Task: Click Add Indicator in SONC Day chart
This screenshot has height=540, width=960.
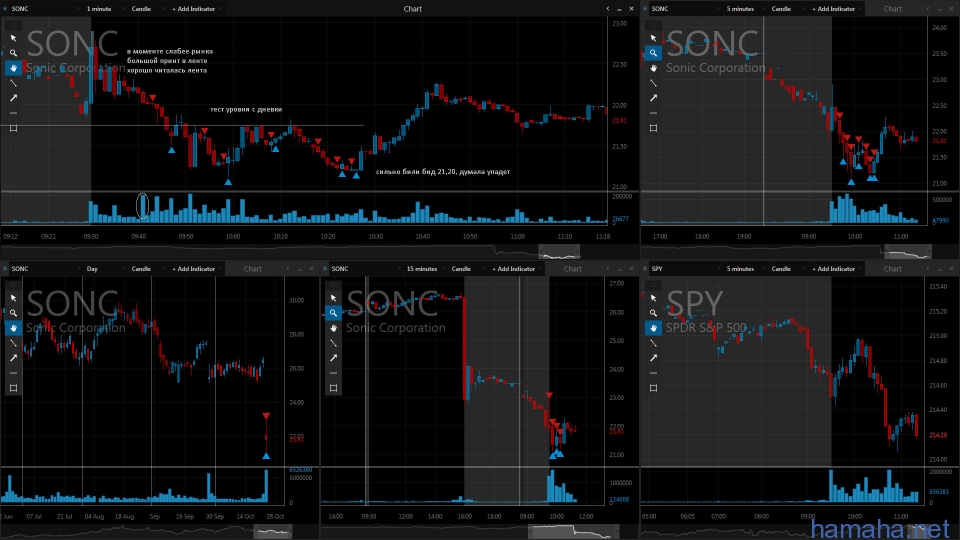Action: click(195, 269)
